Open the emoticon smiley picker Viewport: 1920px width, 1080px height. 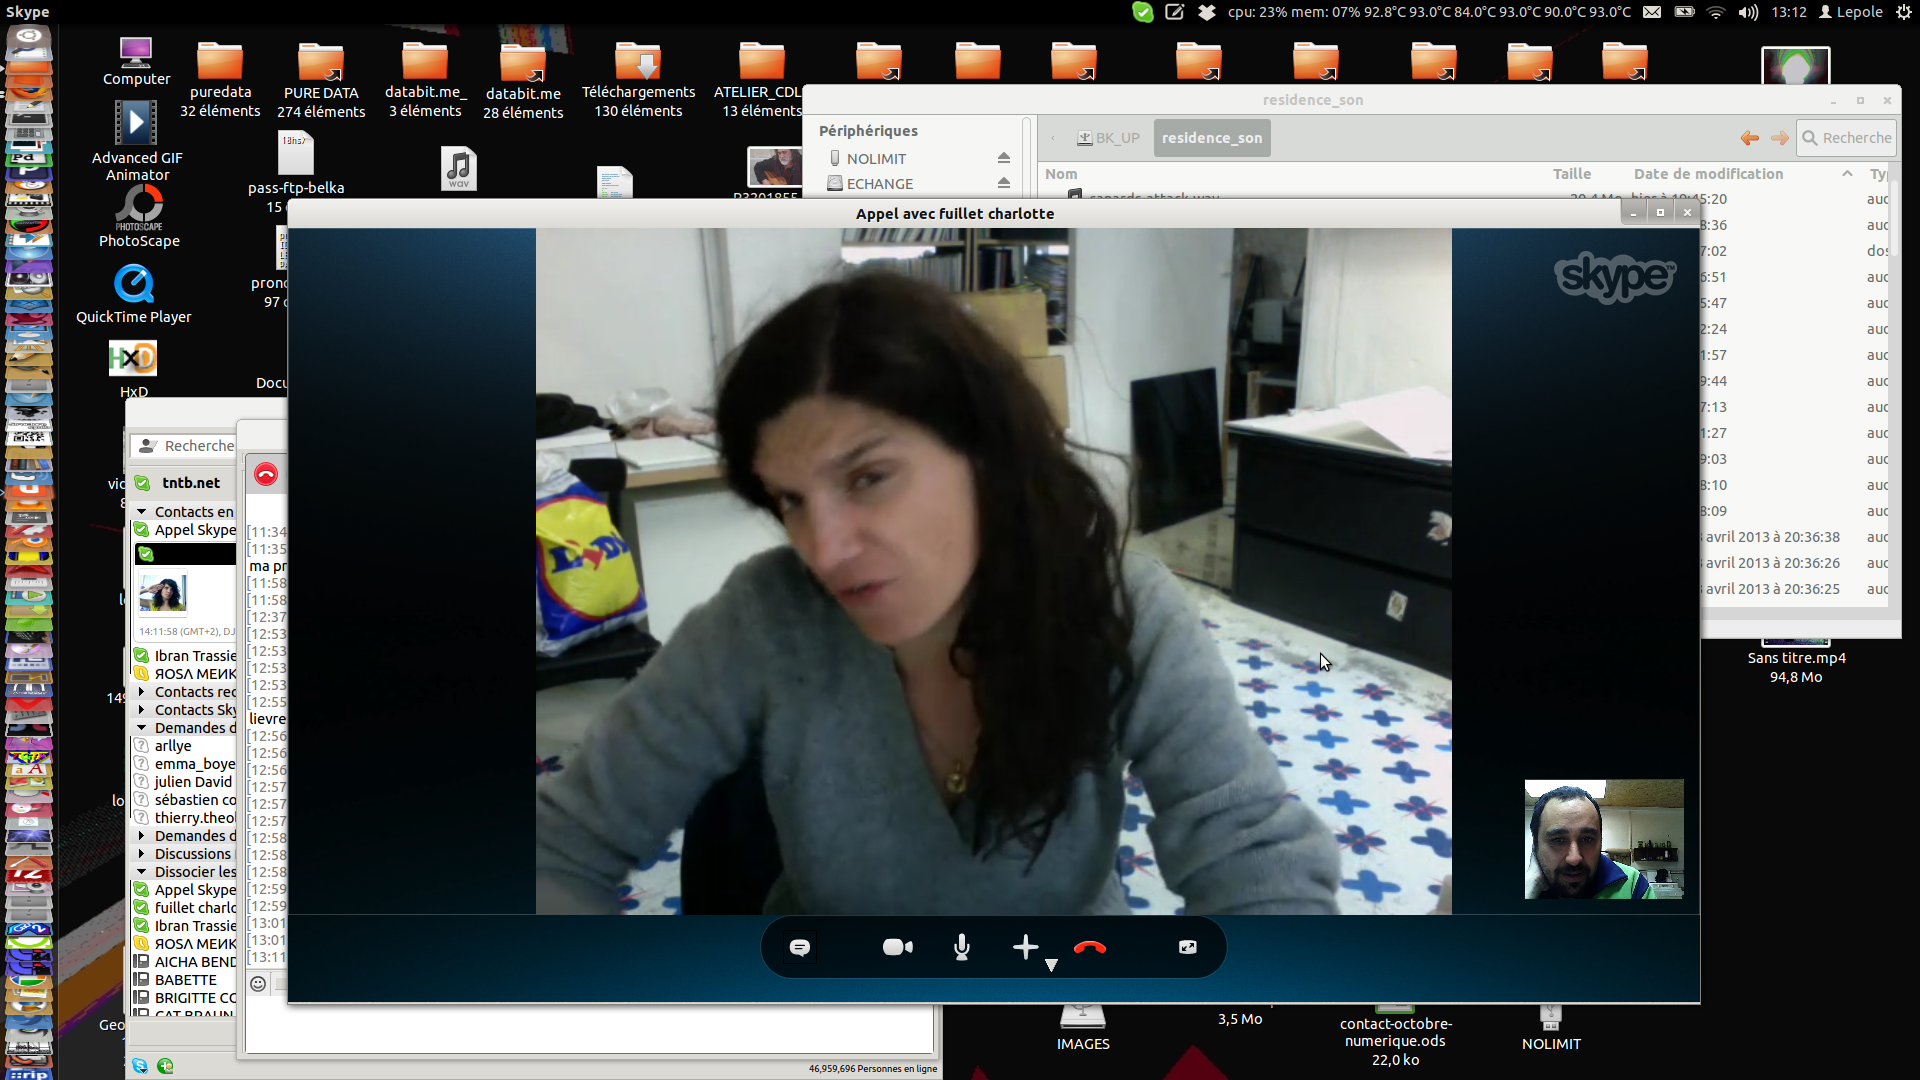(258, 984)
